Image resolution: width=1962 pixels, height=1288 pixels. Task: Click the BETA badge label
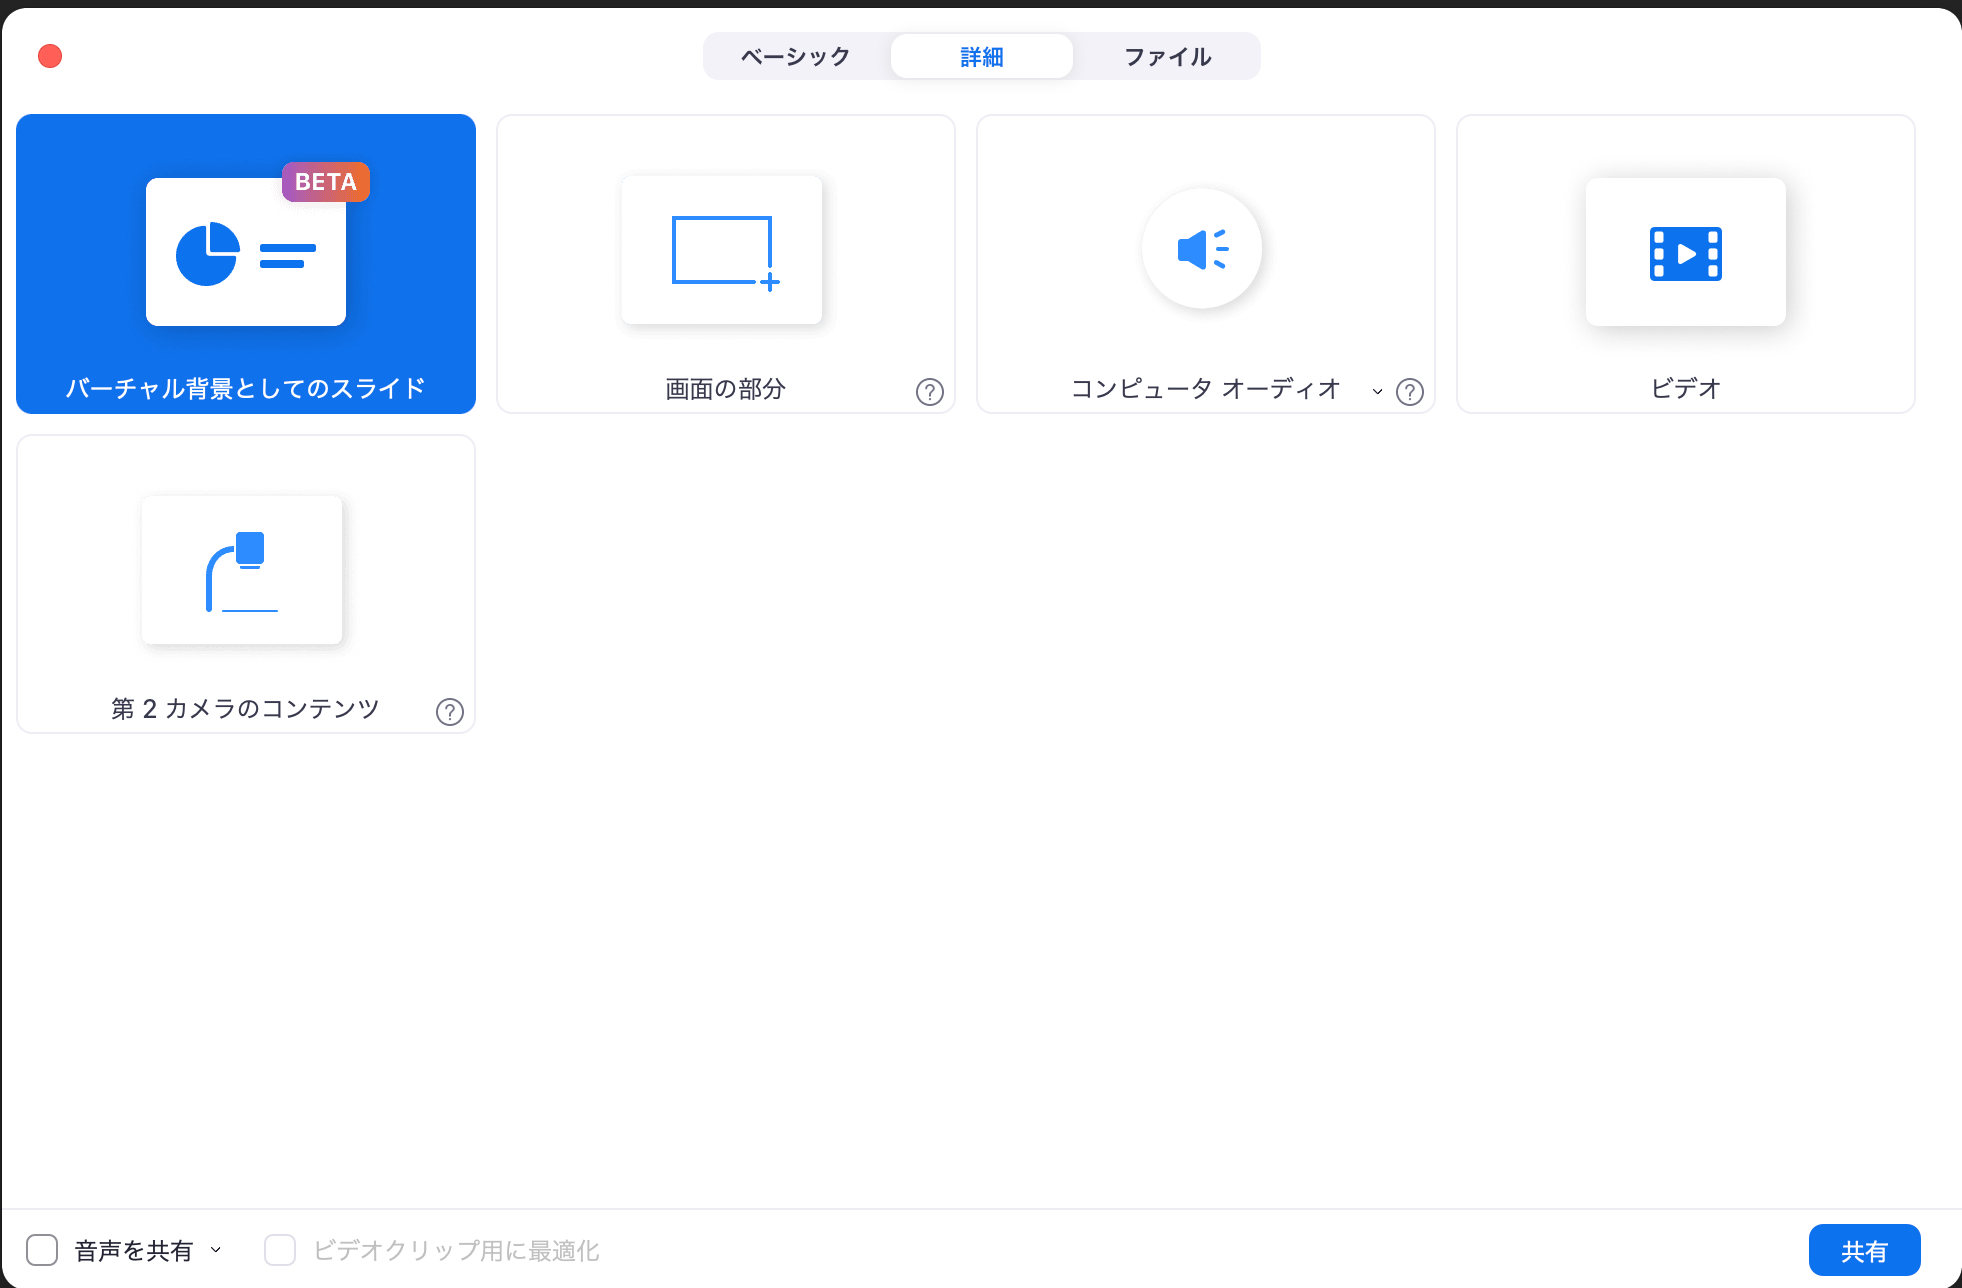(x=325, y=182)
